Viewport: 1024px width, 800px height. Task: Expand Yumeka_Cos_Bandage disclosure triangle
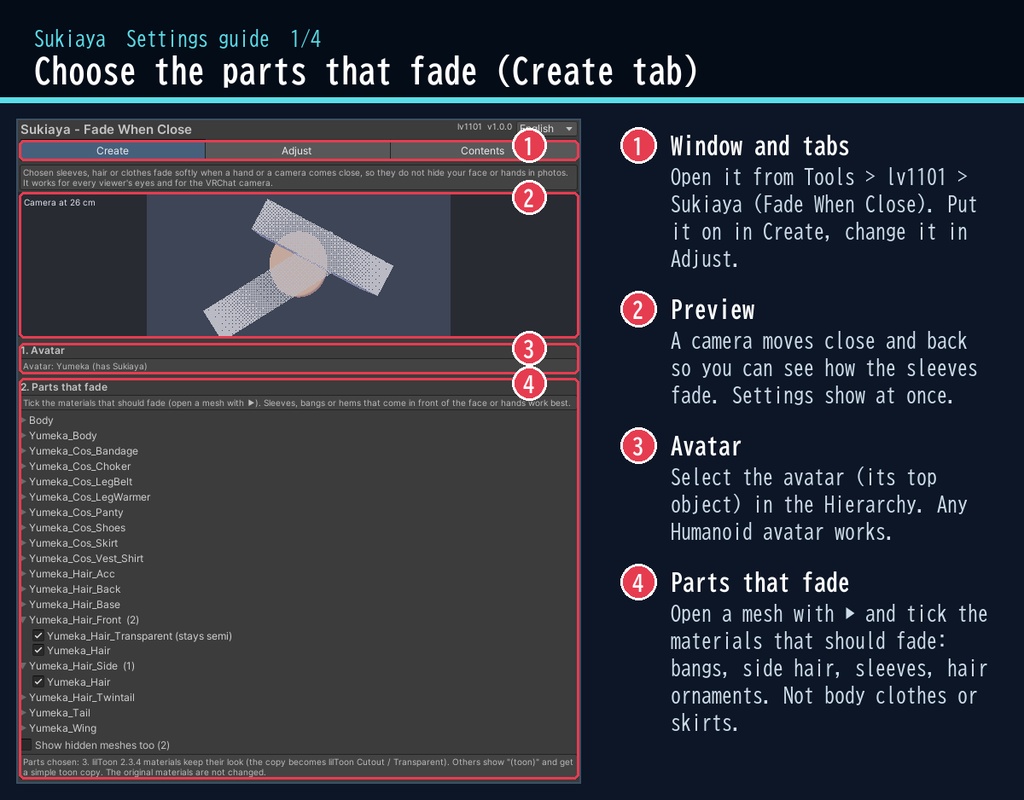point(24,451)
